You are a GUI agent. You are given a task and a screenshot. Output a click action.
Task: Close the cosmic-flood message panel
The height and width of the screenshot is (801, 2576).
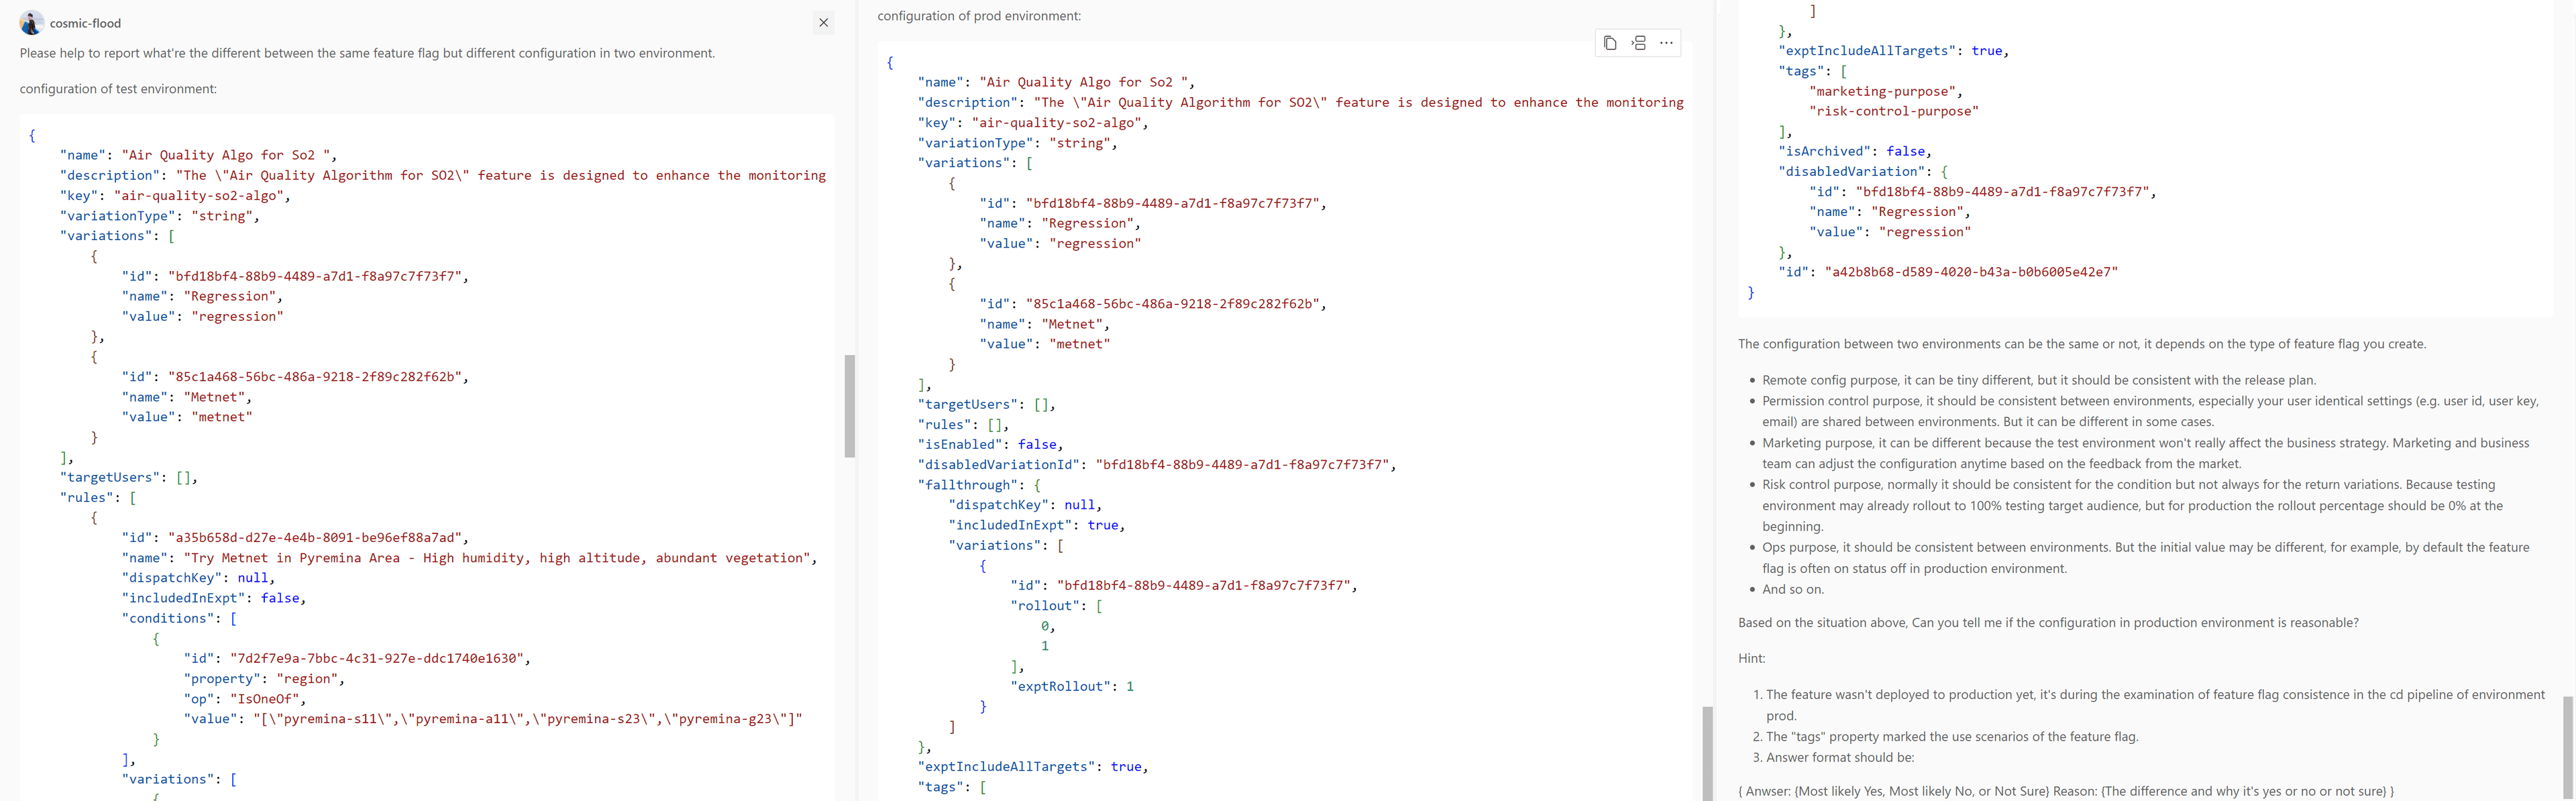point(823,23)
